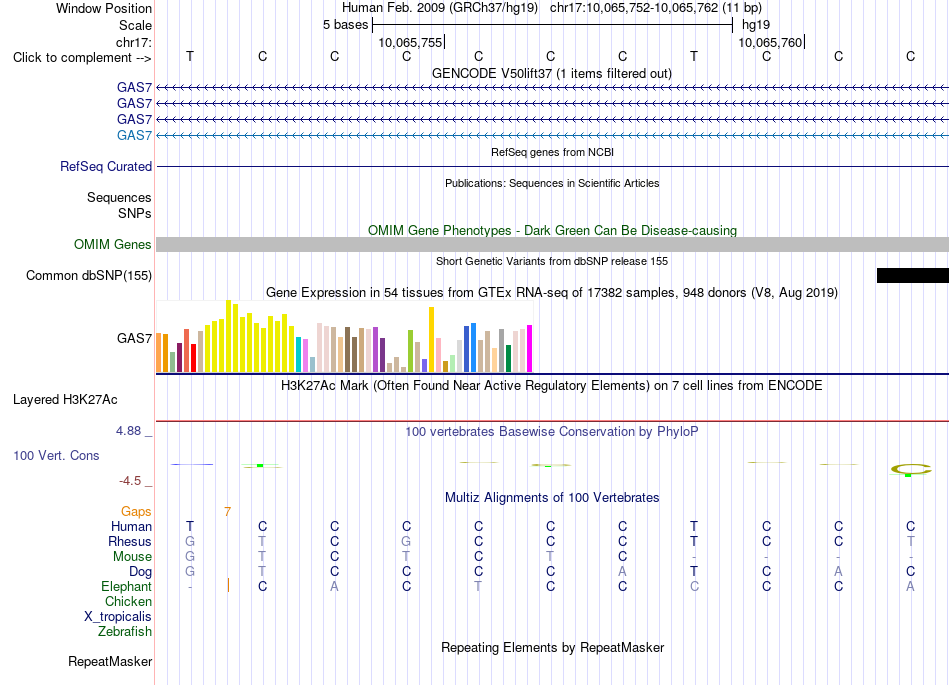Click the red bar in GAS7 expression chart

(x=193, y=357)
